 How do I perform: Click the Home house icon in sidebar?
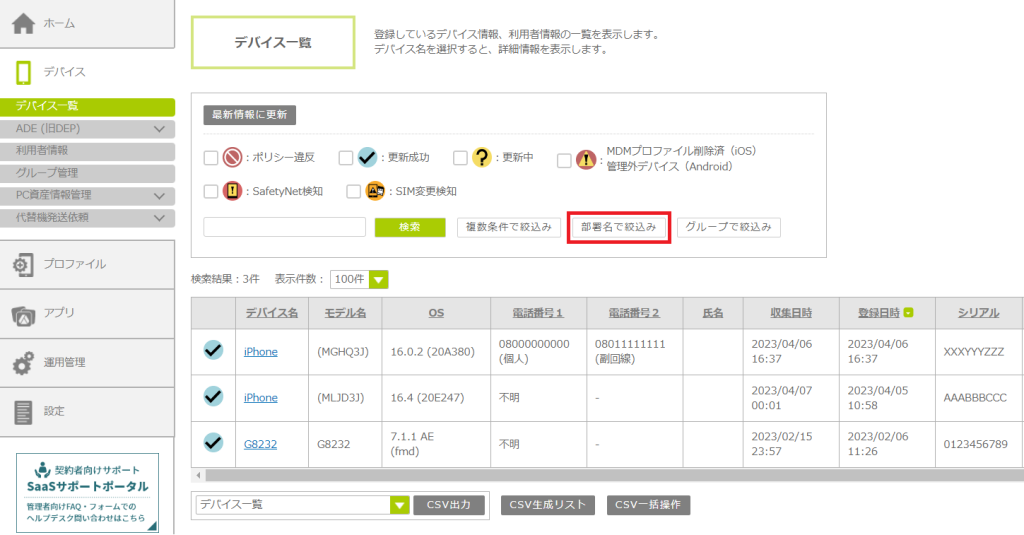tap(23, 23)
